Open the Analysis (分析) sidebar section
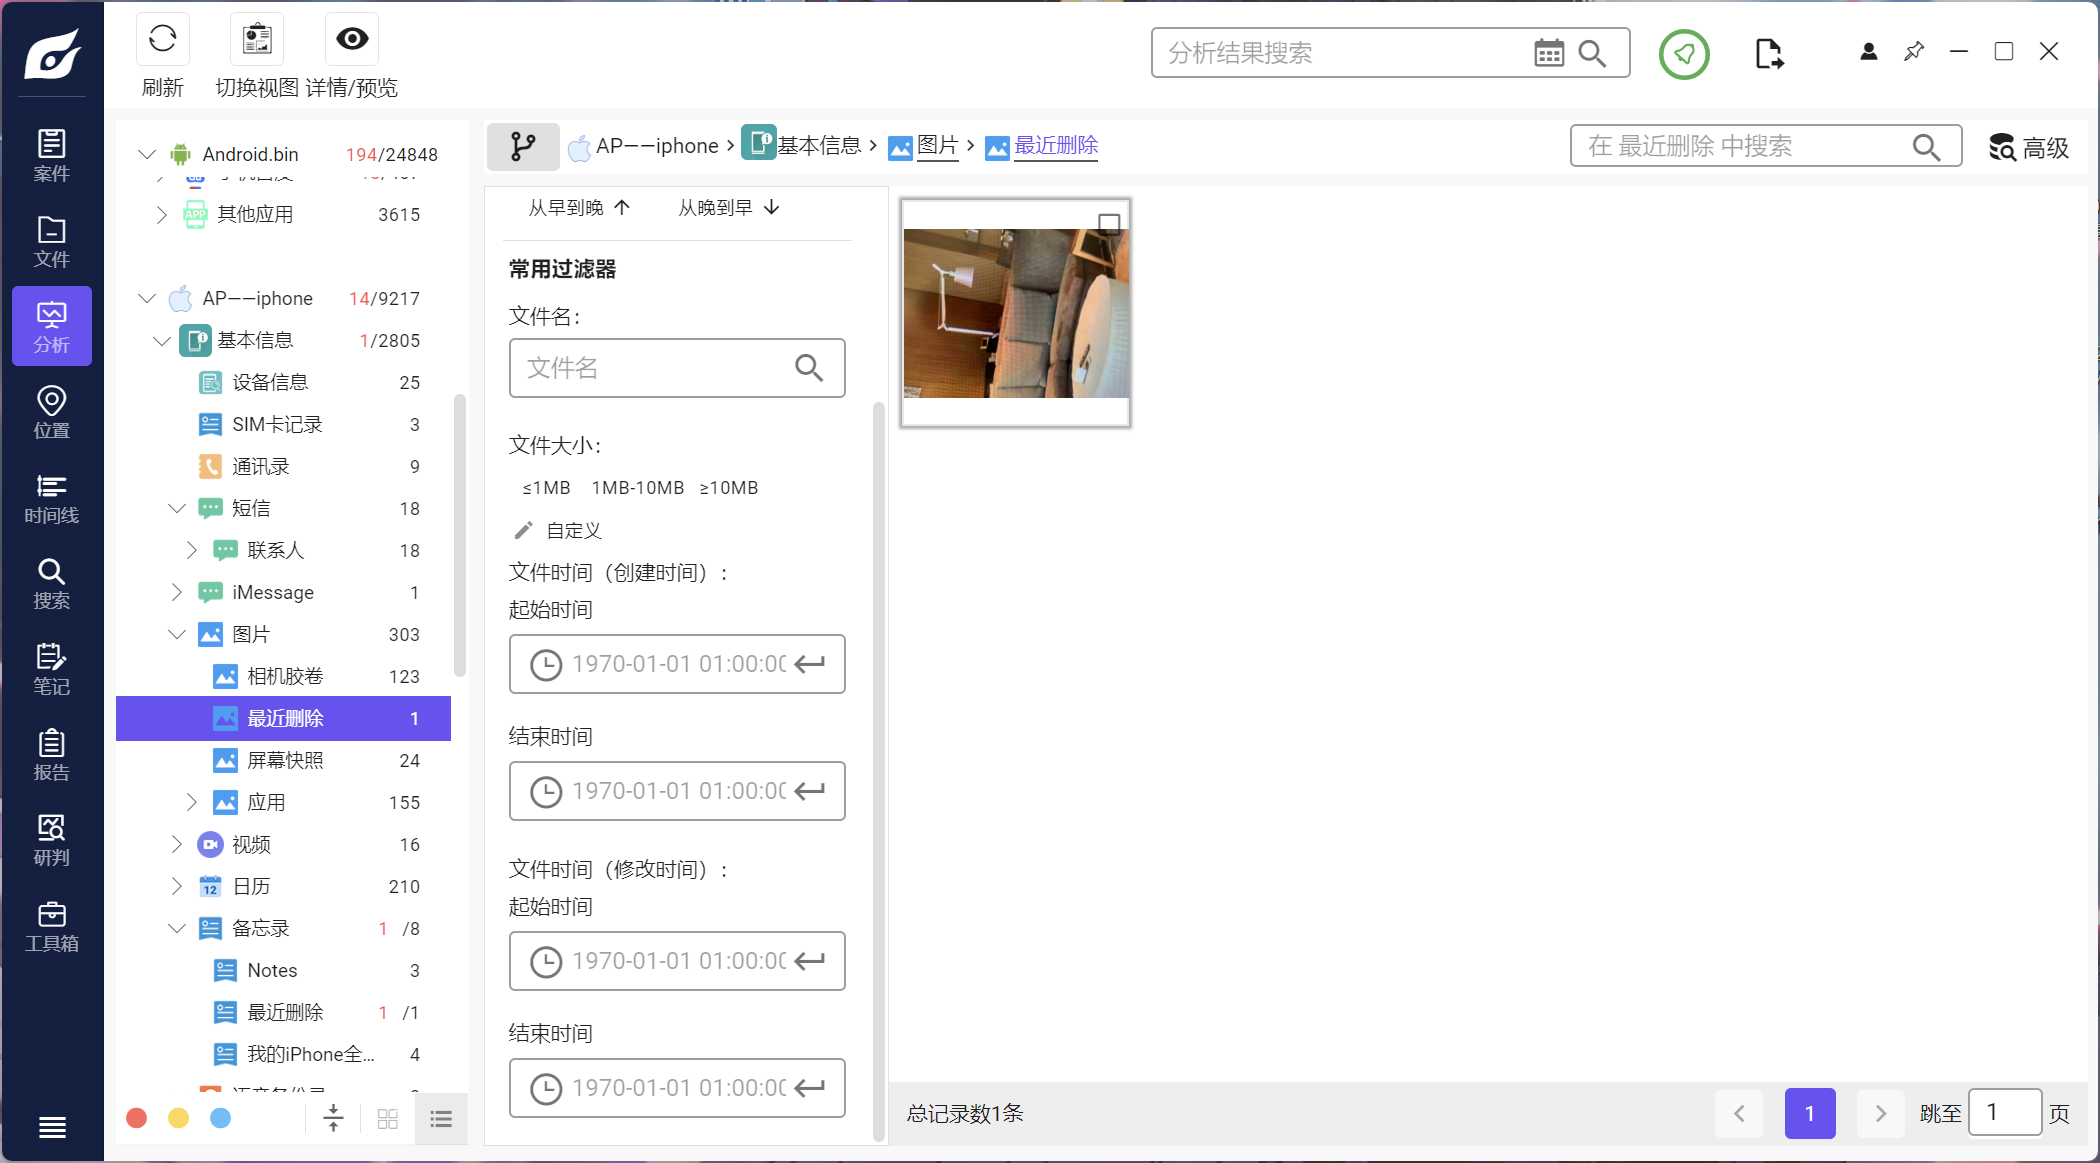Screen dimensions: 2100x1163 [52, 326]
